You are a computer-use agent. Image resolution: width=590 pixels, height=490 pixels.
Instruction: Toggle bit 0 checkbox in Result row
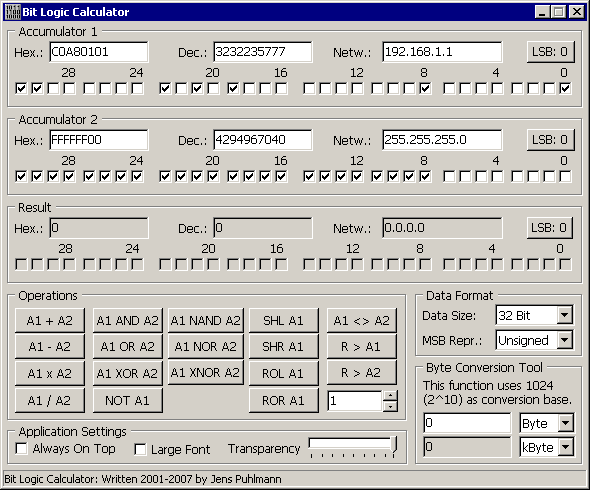pyautogui.click(x=565, y=264)
